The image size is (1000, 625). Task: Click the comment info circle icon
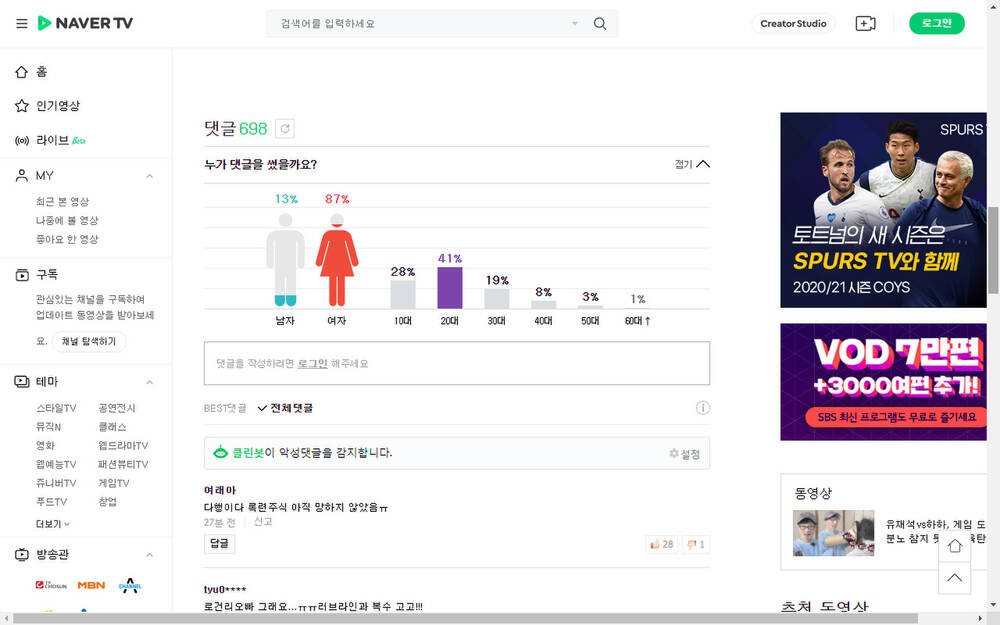pyautogui.click(x=703, y=408)
